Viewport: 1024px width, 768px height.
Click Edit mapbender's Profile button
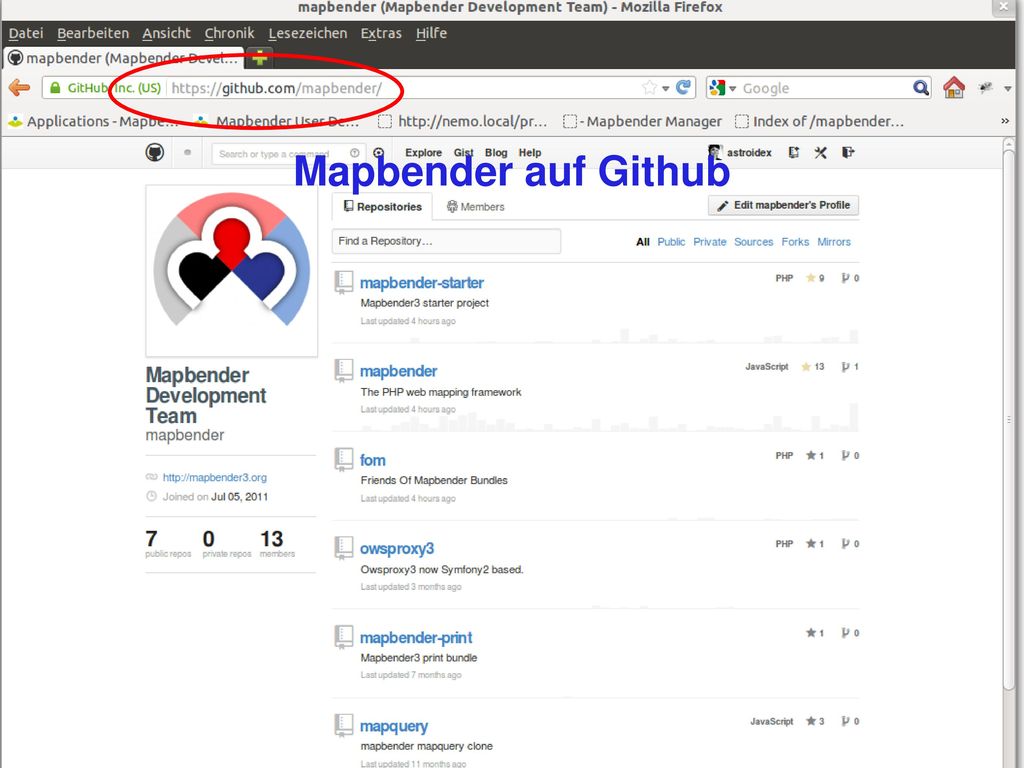[x=784, y=205]
